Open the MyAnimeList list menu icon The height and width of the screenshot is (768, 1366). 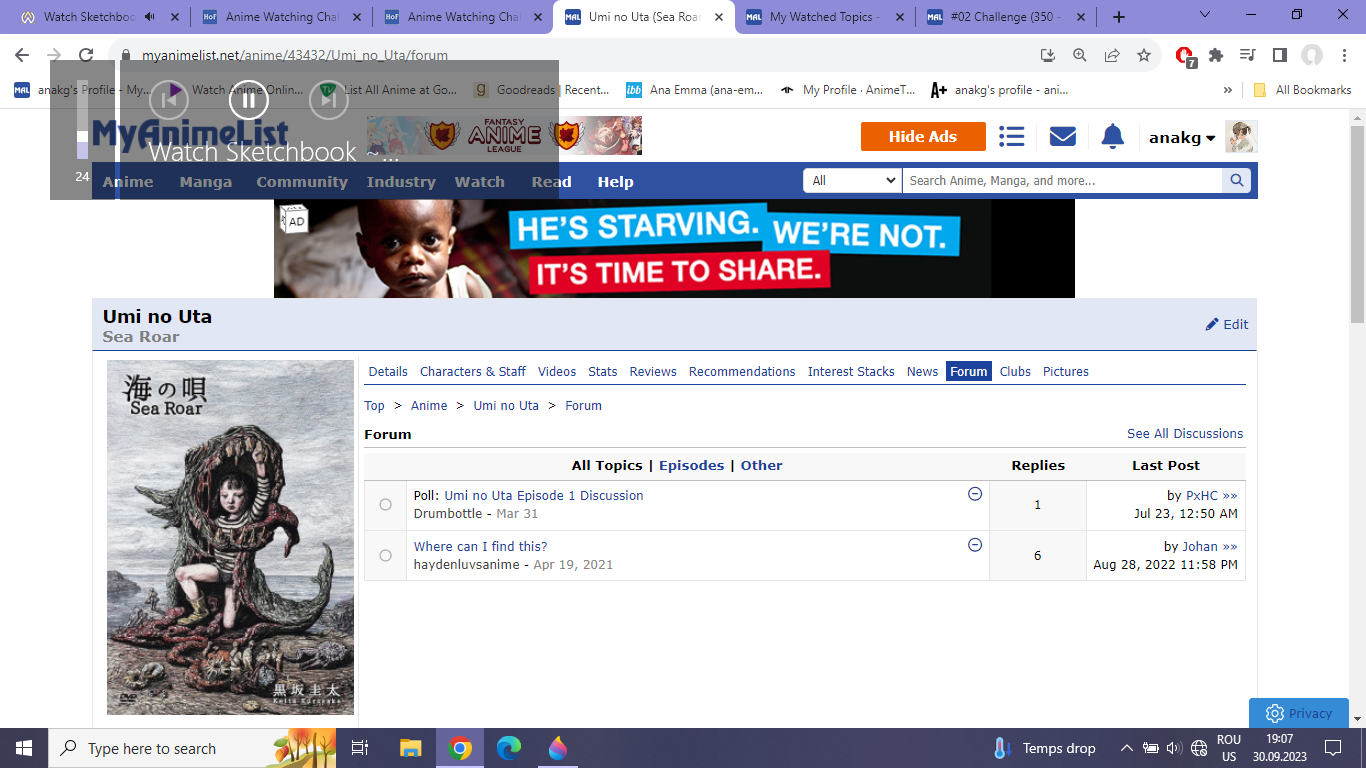coord(1011,137)
